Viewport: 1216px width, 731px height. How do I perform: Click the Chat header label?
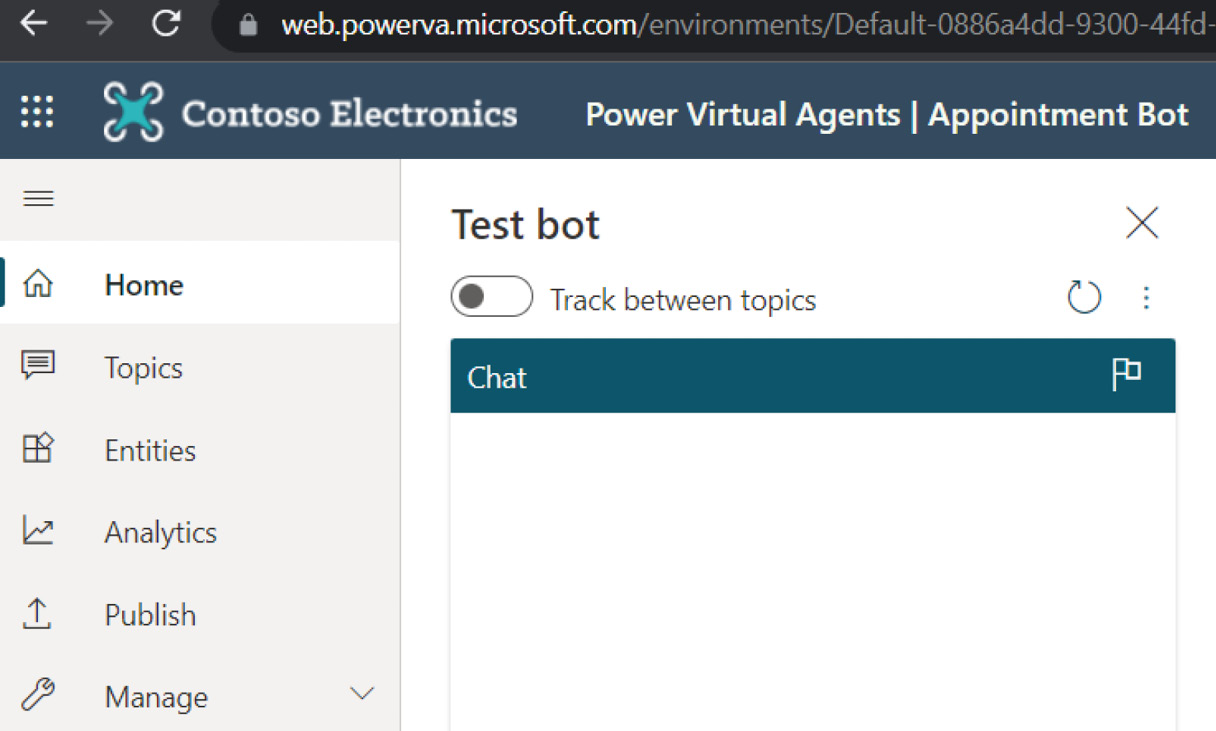tap(497, 377)
